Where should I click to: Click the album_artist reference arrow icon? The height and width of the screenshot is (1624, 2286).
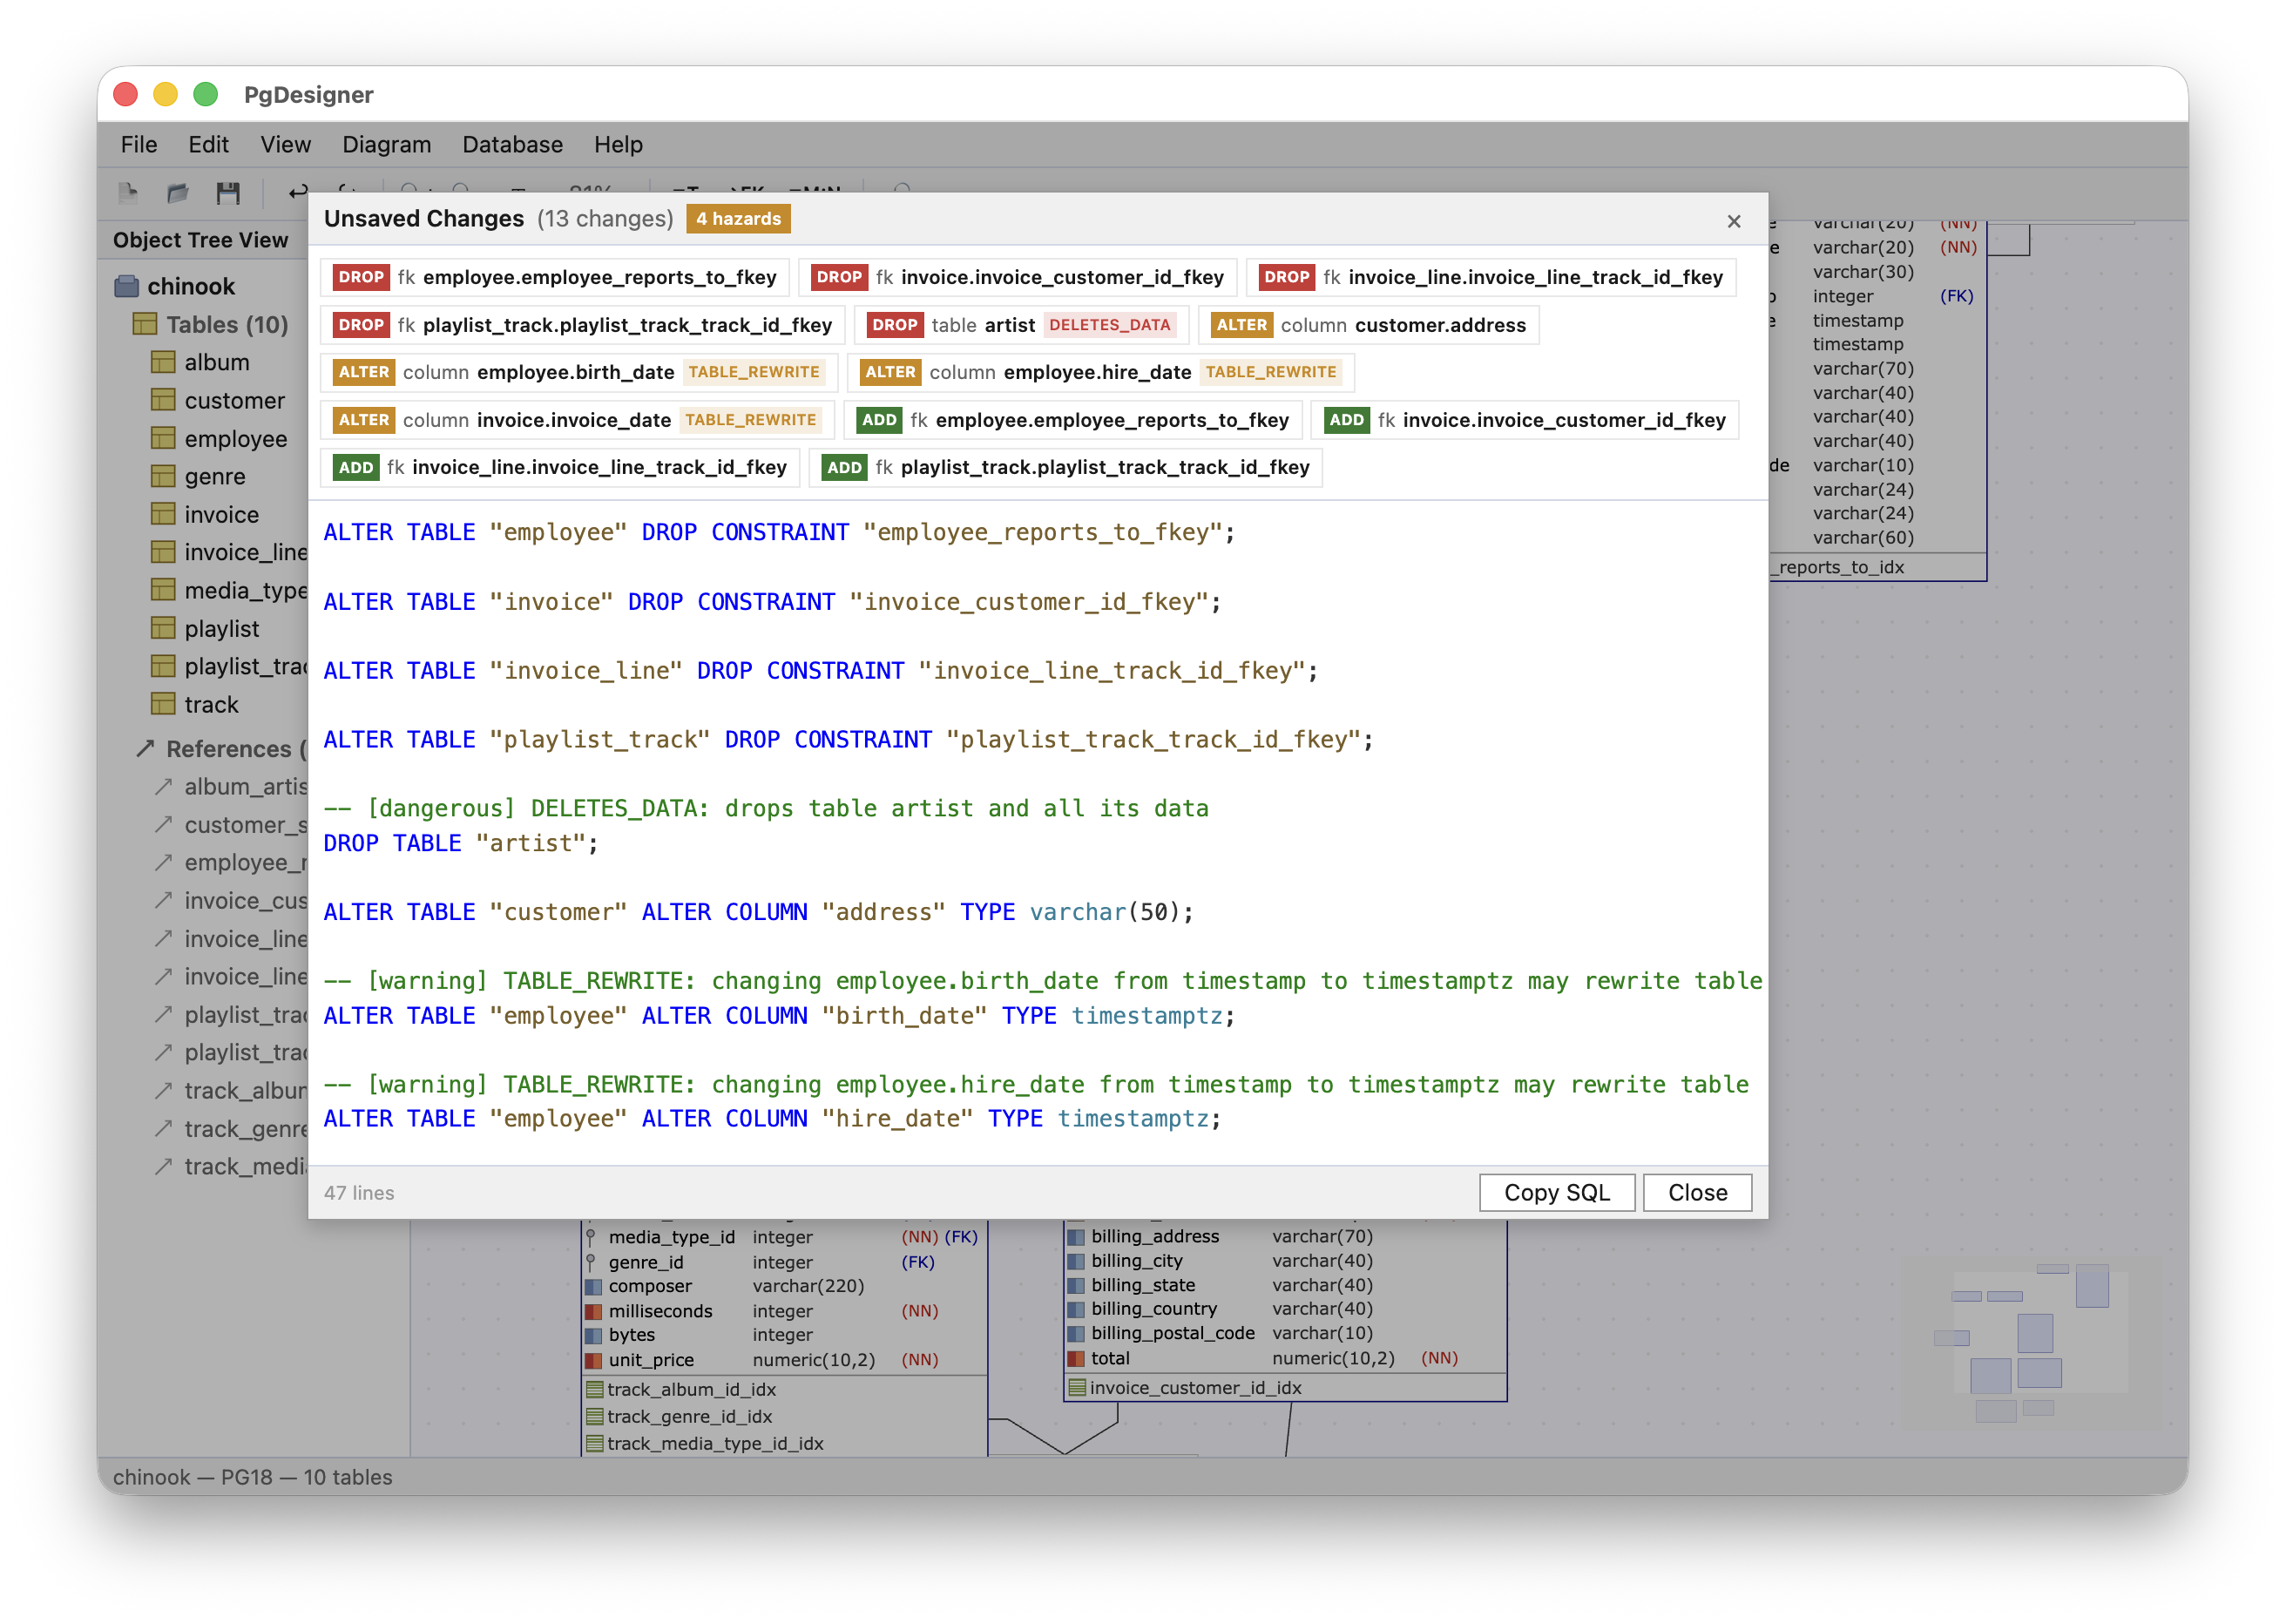click(163, 787)
